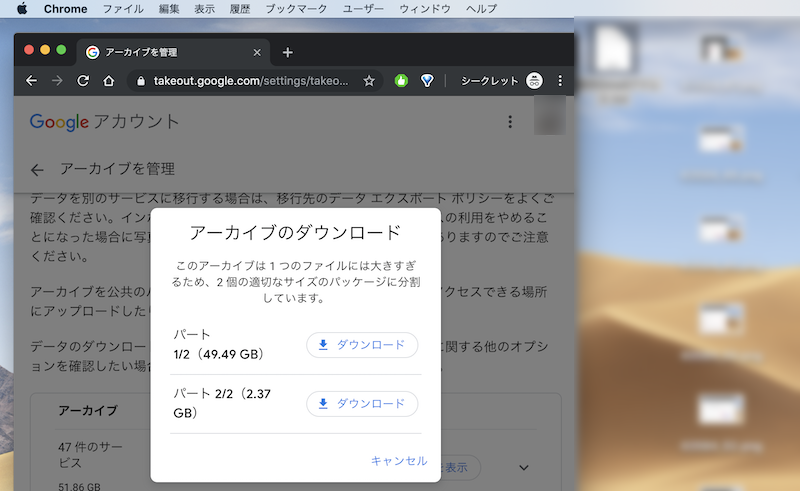Close the アーカイブを管理 tab
The image size is (800, 491).
click(258, 52)
